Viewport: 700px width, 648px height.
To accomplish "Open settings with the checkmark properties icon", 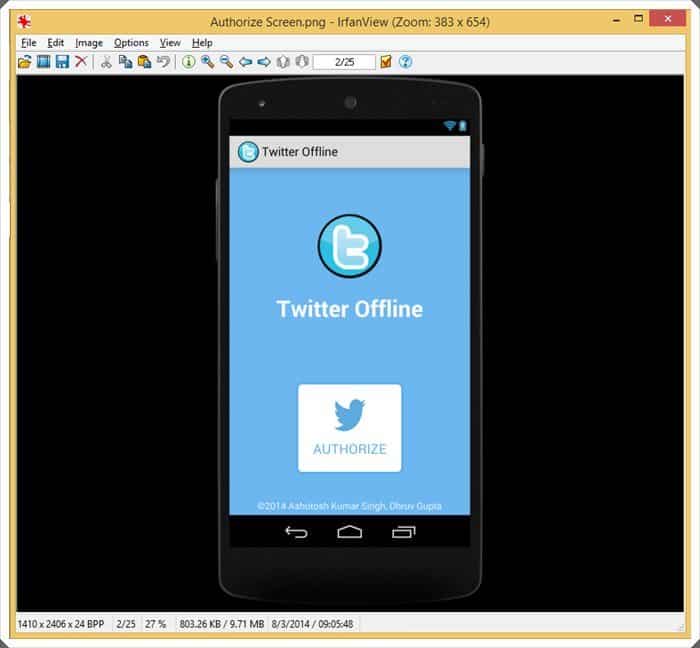I will 386,62.
